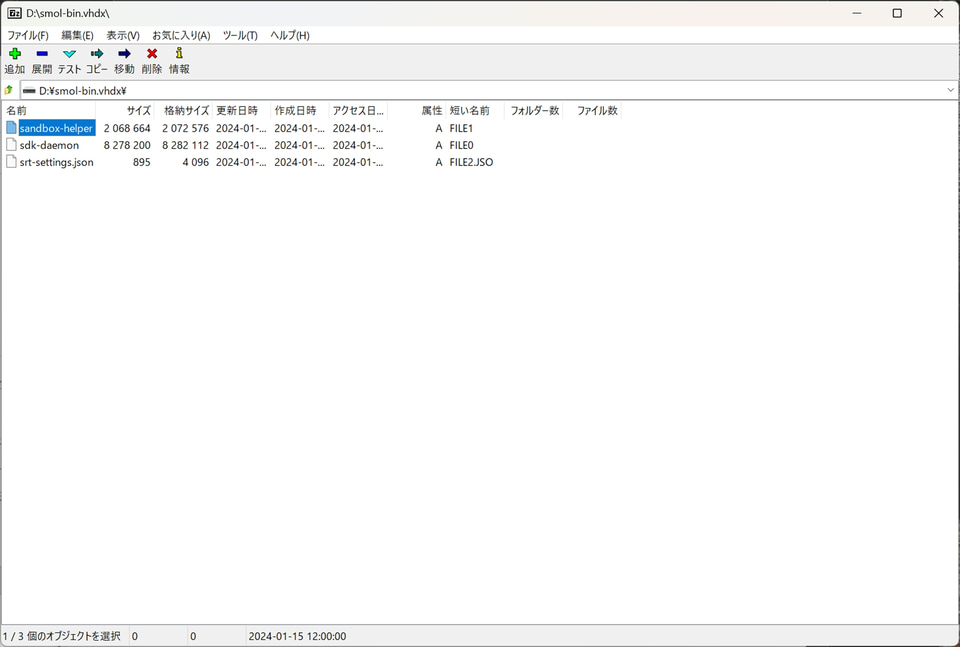960x647 pixels.
Task: Click size value 8 278 200
Action: (127, 145)
